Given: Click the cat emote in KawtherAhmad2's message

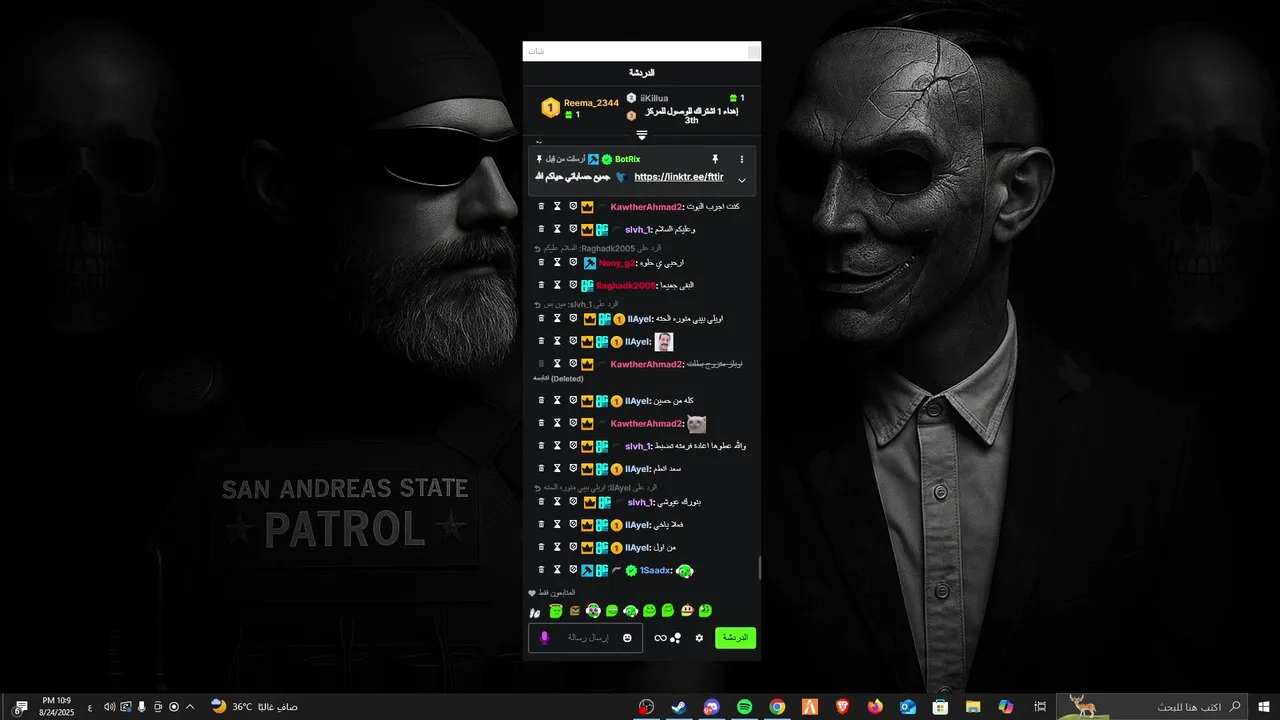Looking at the screenshot, I should [696, 424].
